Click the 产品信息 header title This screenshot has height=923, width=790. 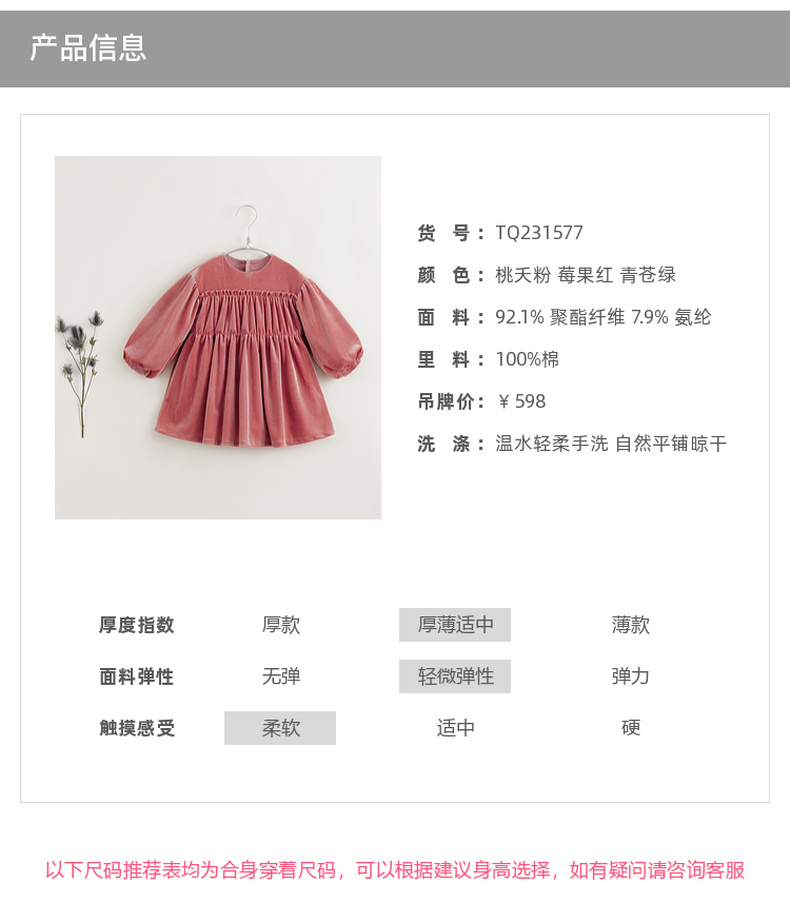click(x=88, y=48)
